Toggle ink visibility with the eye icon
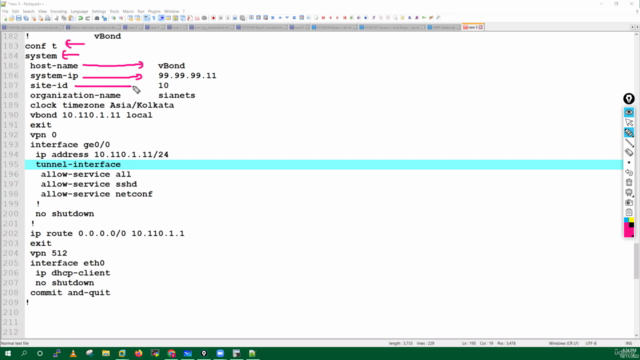The height and width of the screenshot is (360, 640). click(x=629, y=112)
